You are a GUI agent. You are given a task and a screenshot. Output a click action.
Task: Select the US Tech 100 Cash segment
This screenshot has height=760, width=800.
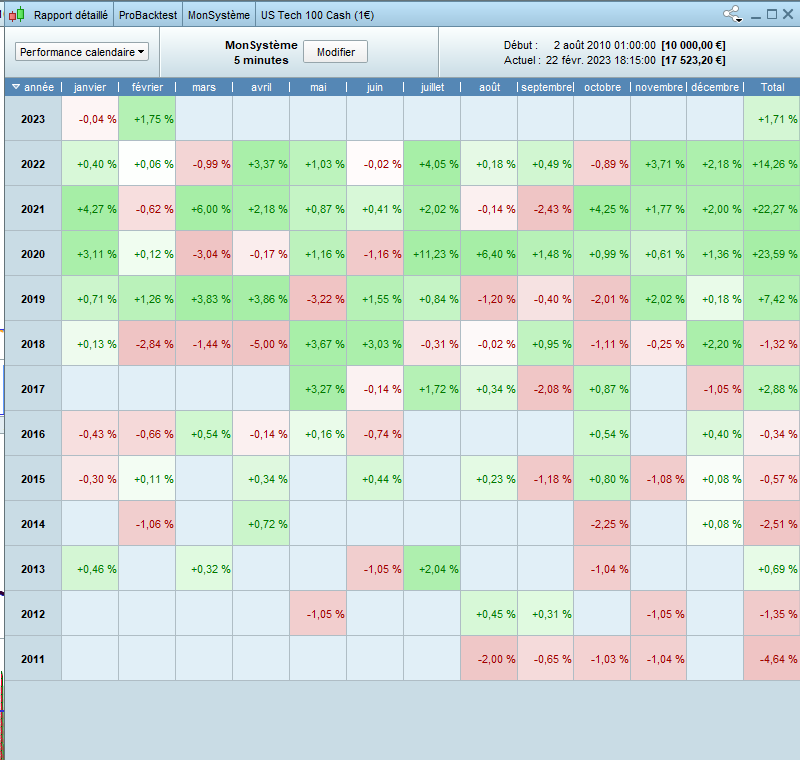(317, 15)
